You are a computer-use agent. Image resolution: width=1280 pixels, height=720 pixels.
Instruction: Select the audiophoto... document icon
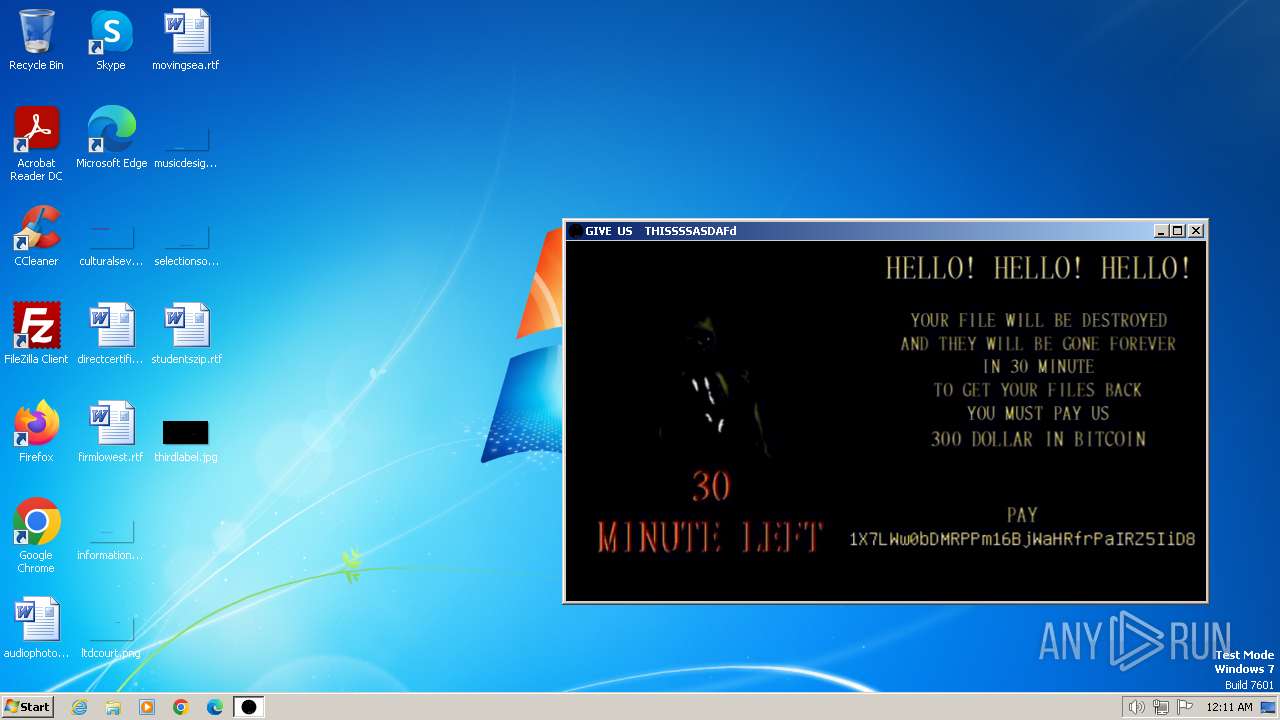coord(36,628)
